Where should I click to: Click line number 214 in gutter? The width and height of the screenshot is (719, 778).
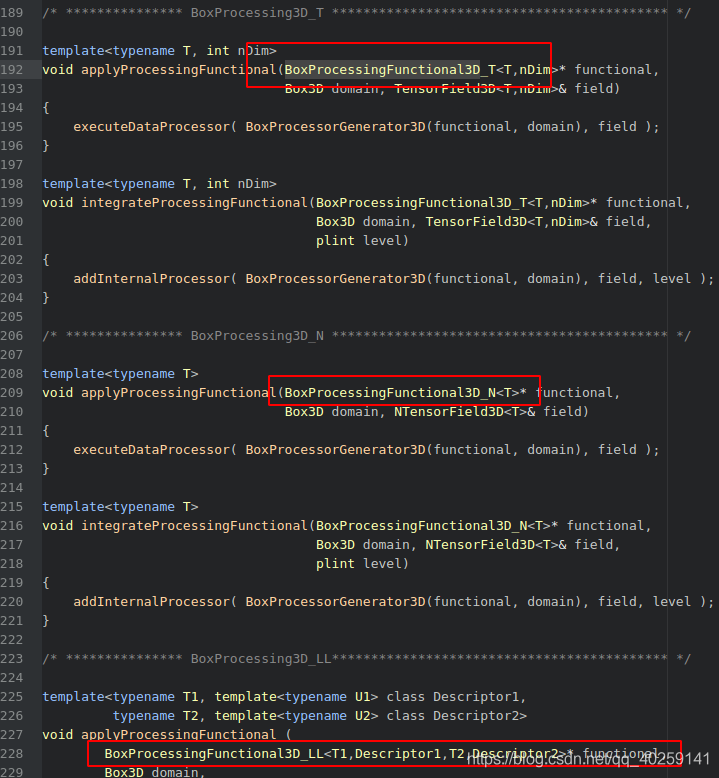coord(11,488)
